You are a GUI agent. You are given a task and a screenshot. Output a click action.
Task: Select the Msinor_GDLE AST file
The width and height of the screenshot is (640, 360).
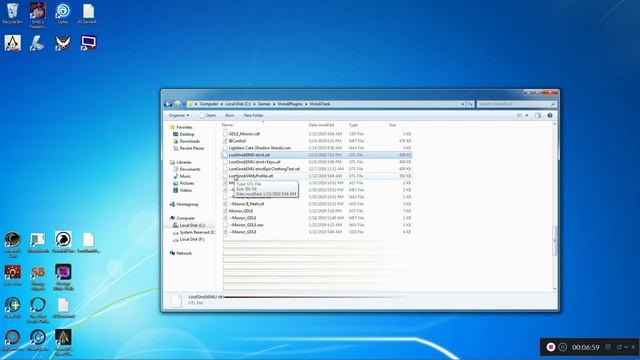[x=317, y=211]
